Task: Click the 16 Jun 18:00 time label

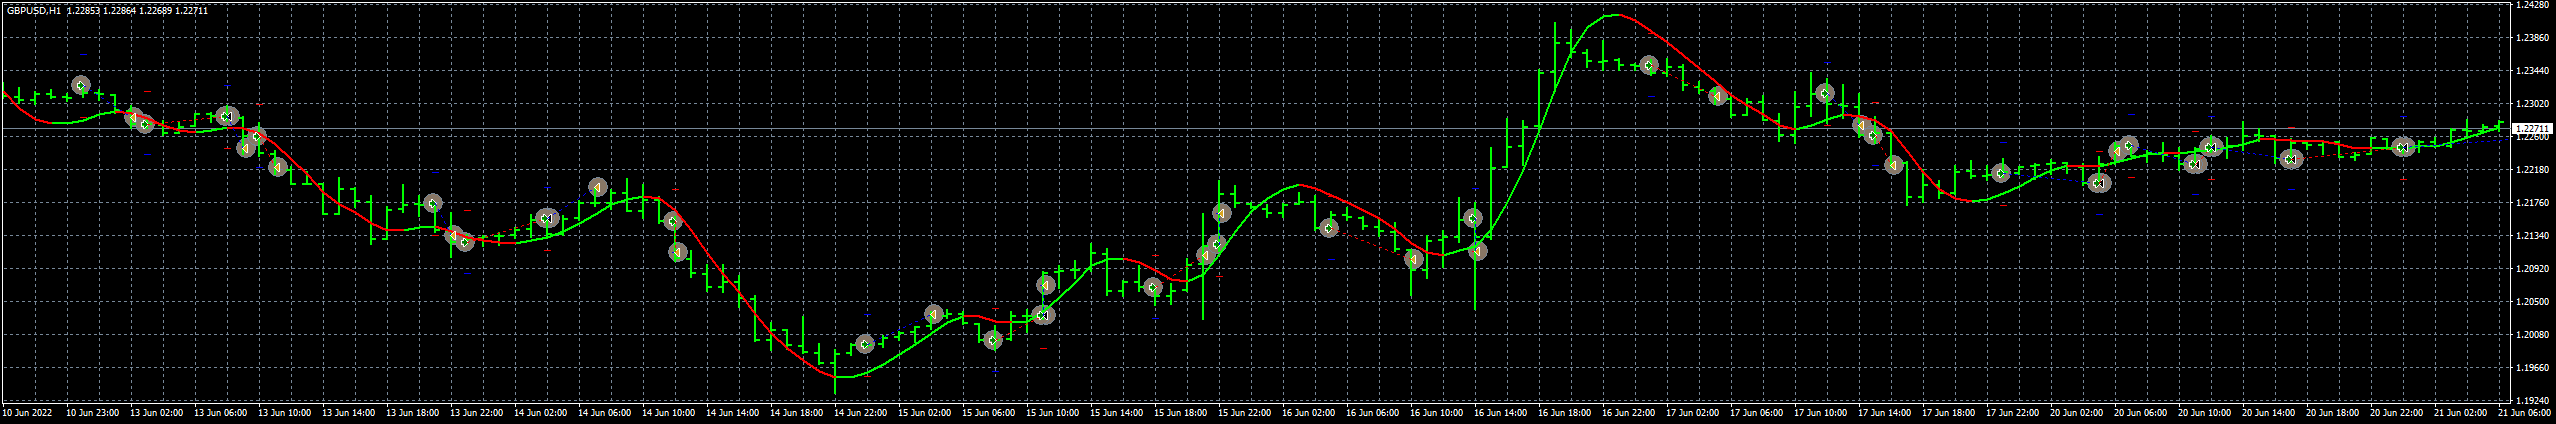Action: [x=1565, y=412]
